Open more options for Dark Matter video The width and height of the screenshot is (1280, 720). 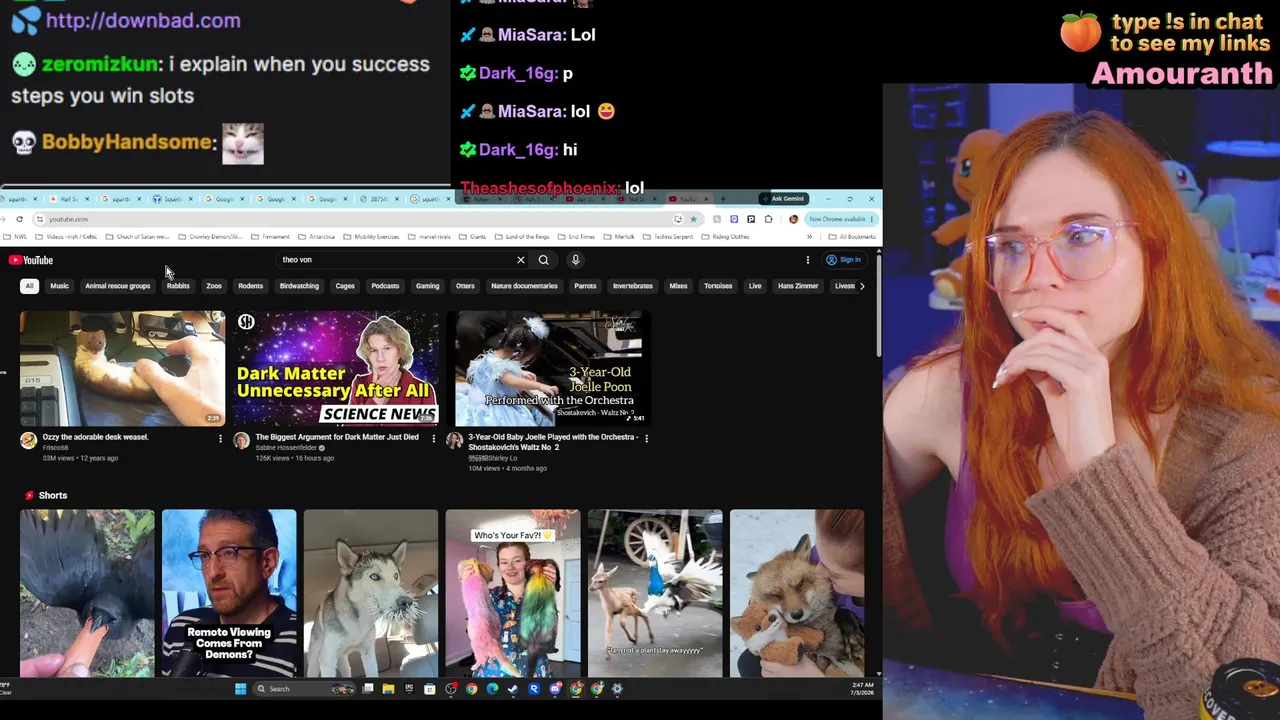click(433, 438)
